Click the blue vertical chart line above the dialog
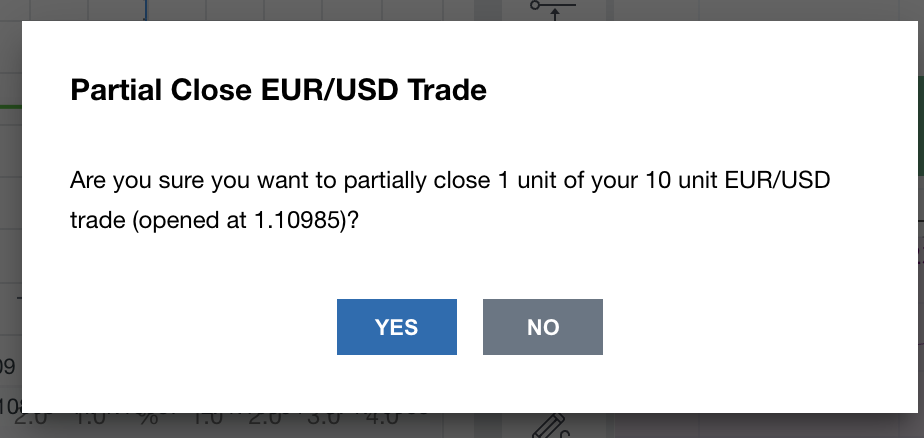This screenshot has width=924, height=438. coord(145,9)
